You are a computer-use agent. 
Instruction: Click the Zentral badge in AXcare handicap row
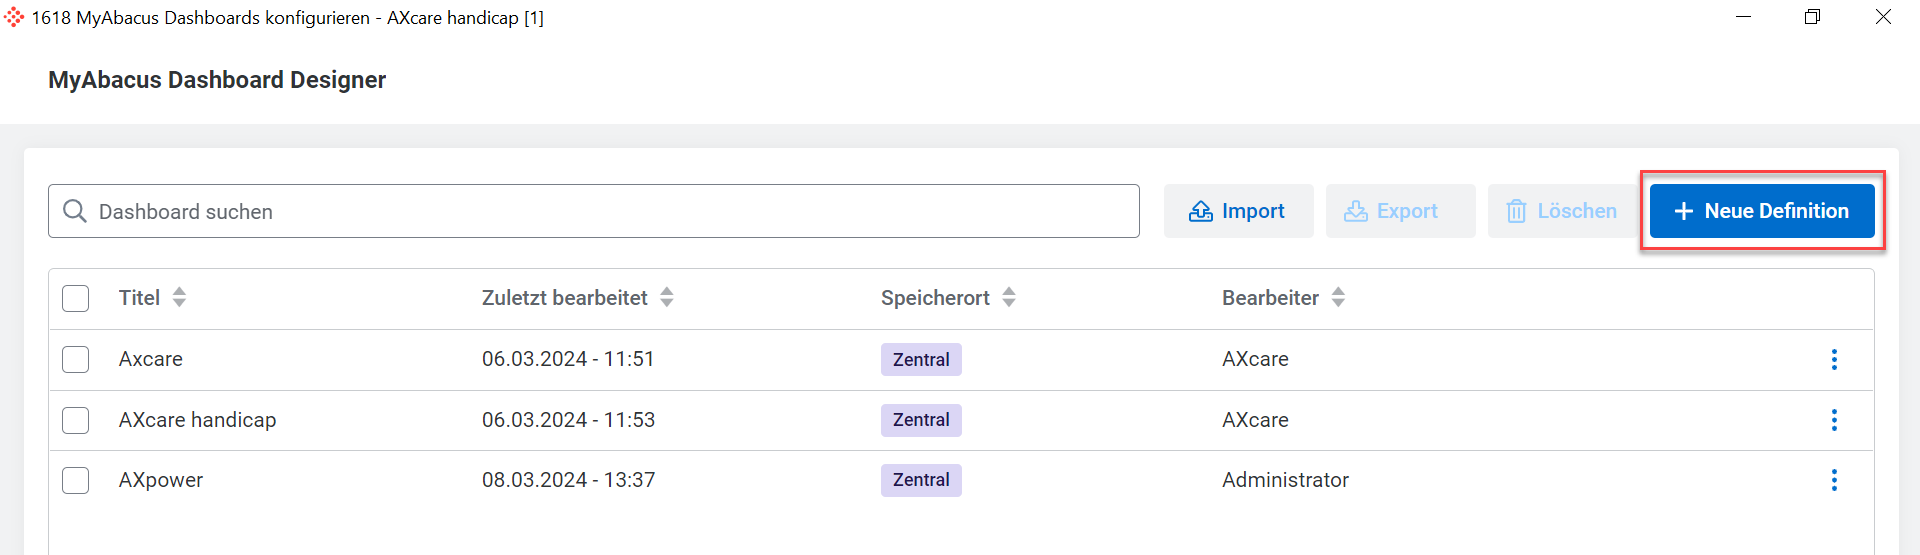(x=921, y=420)
